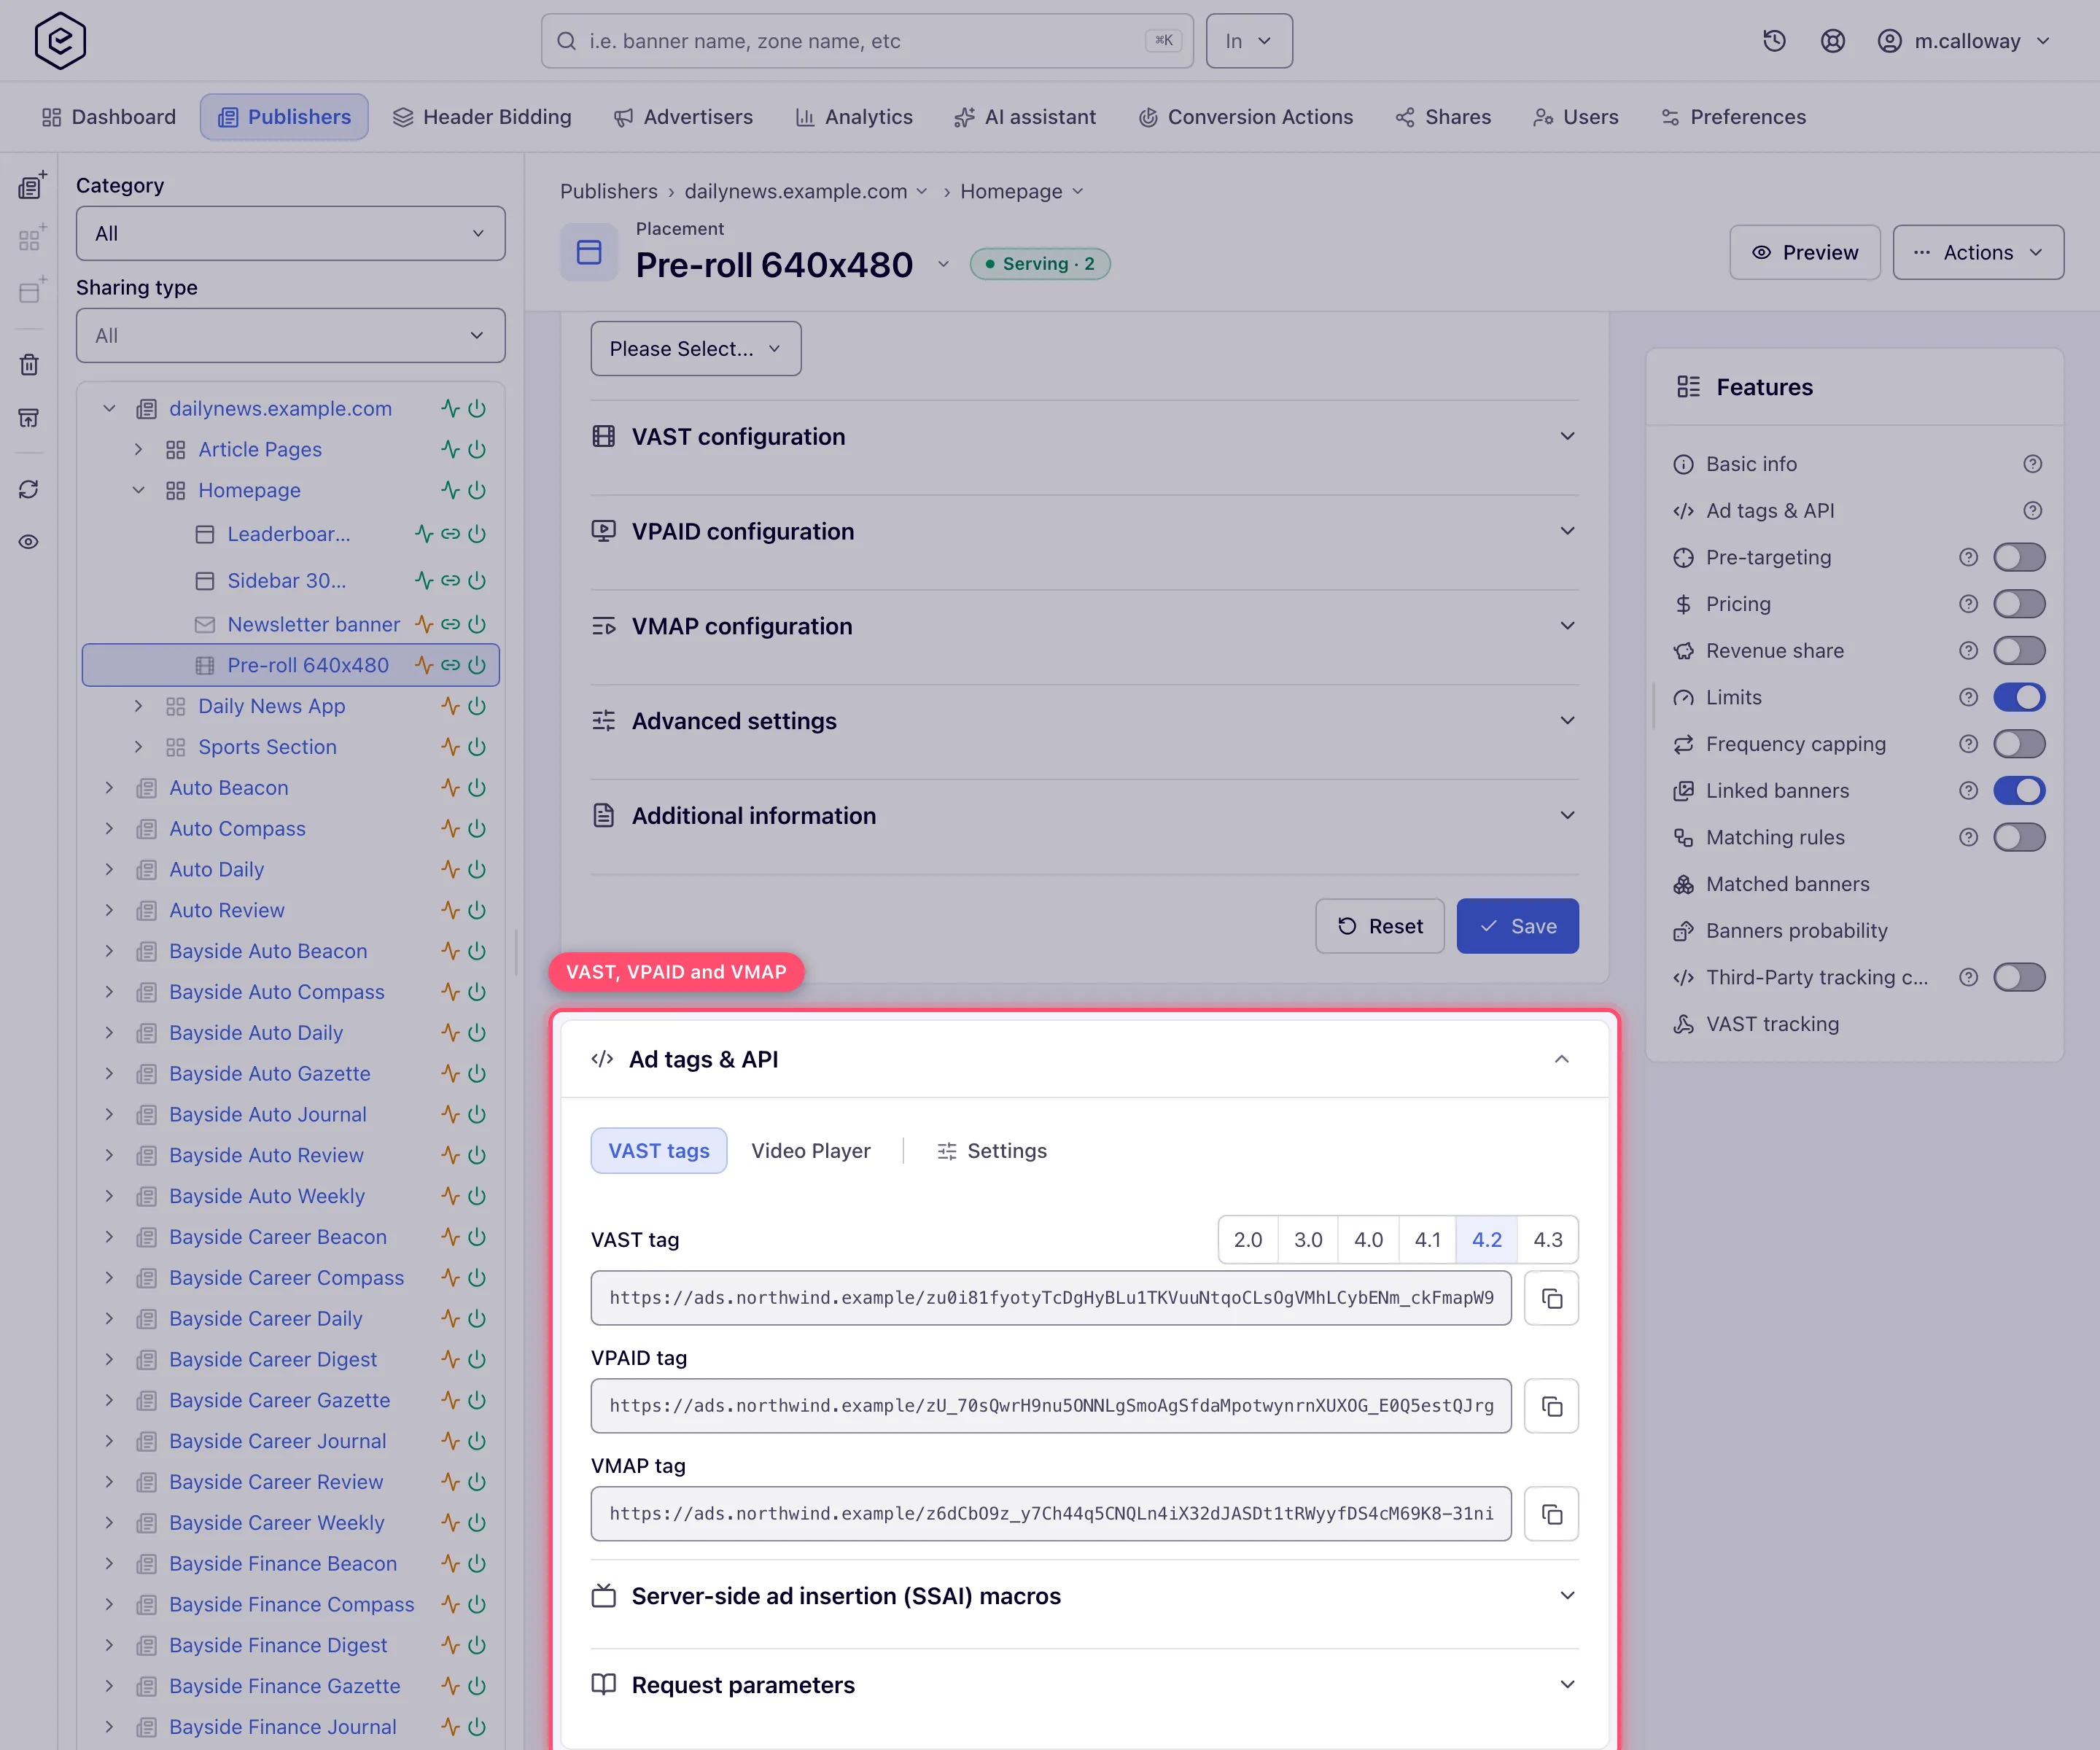The image size is (2100, 1750).
Task: Open help for Ad tags & API feature
Action: point(2032,511)
